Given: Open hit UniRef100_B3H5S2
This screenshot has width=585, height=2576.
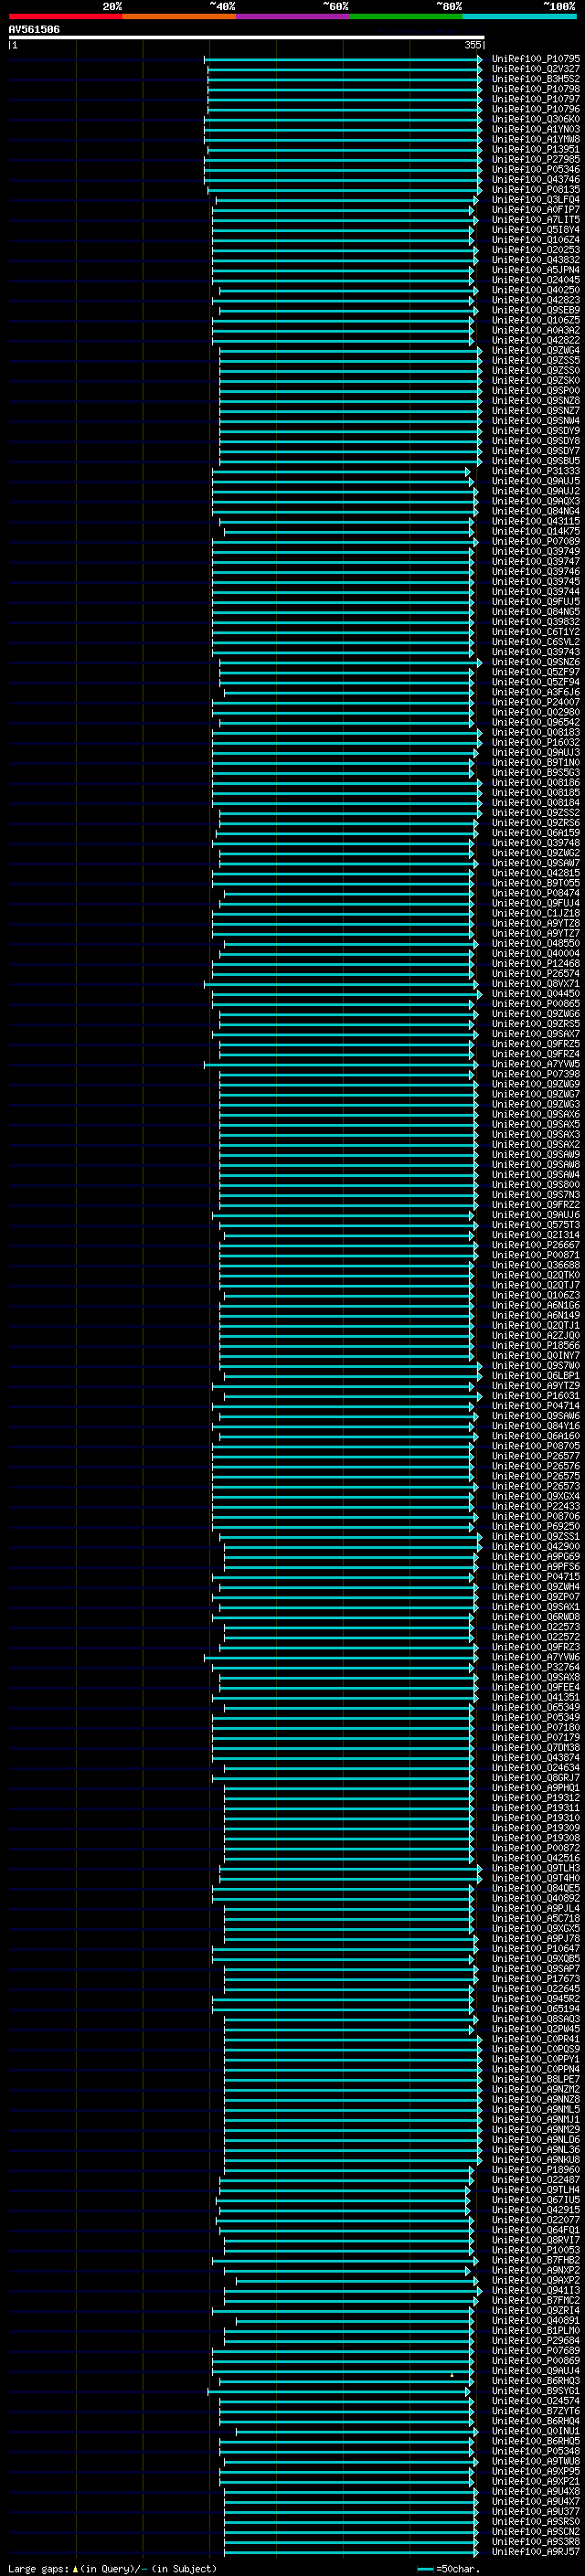Looking at the screenshot, I should coord(535,79).
